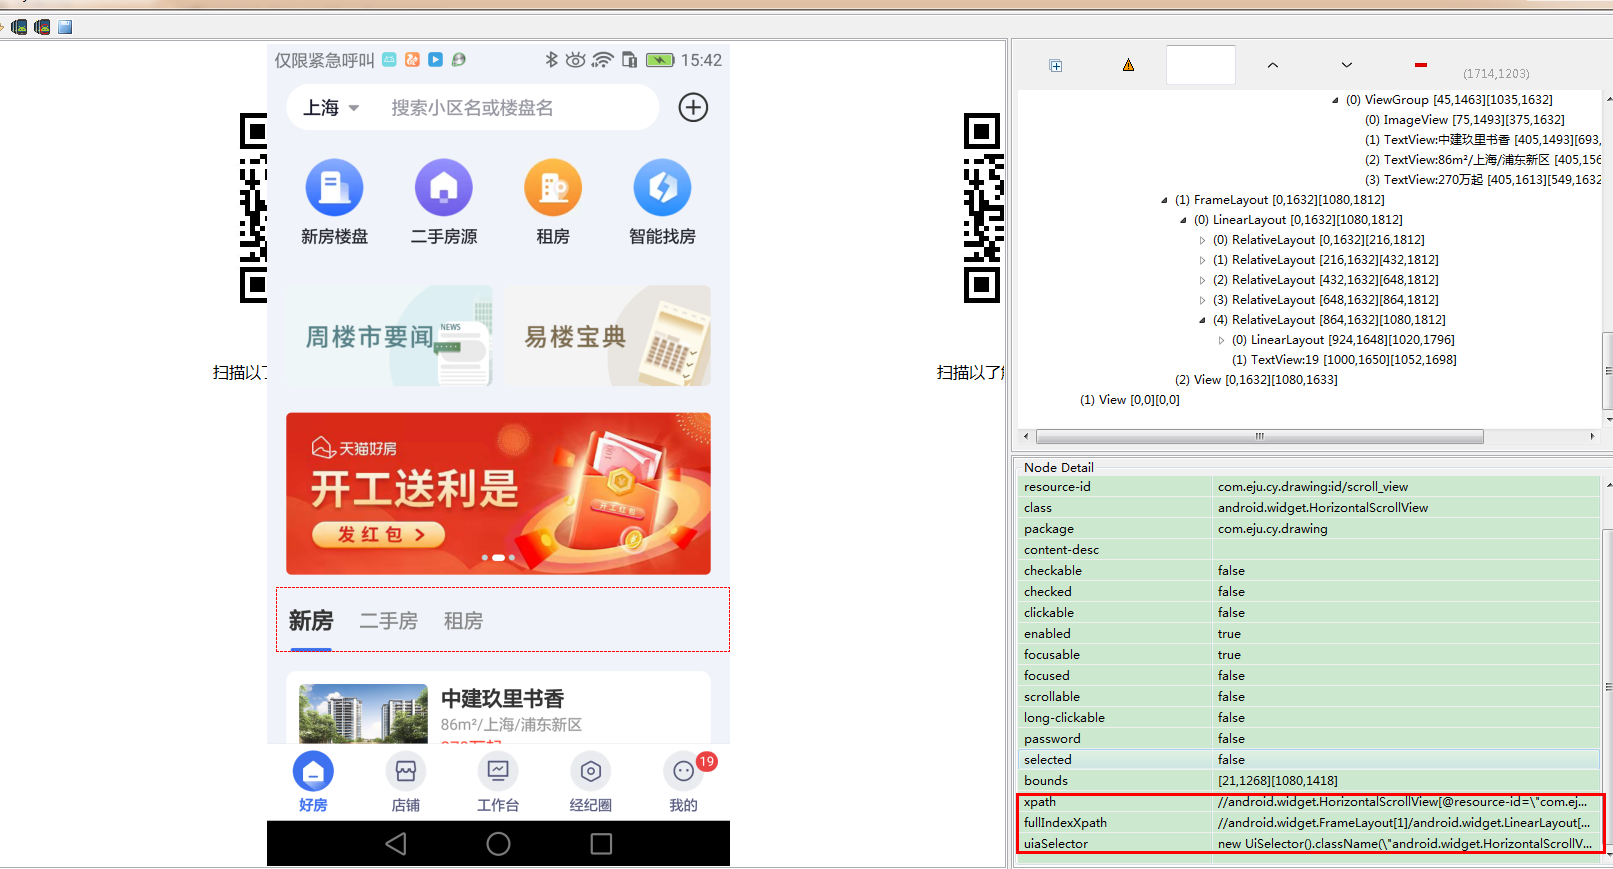
Task: Select 店铺 bottom navigation tab
Action: (405, 782)
